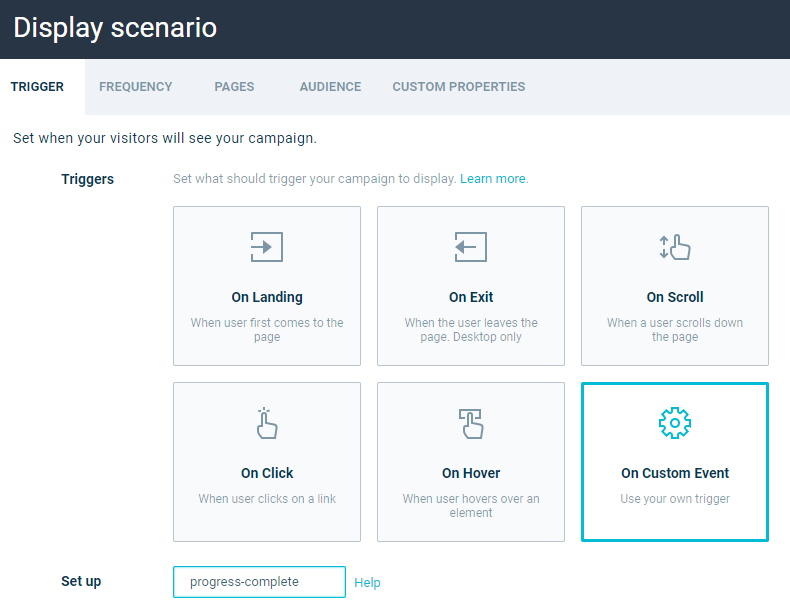Click 'When user clicks on a link' text

267,499
